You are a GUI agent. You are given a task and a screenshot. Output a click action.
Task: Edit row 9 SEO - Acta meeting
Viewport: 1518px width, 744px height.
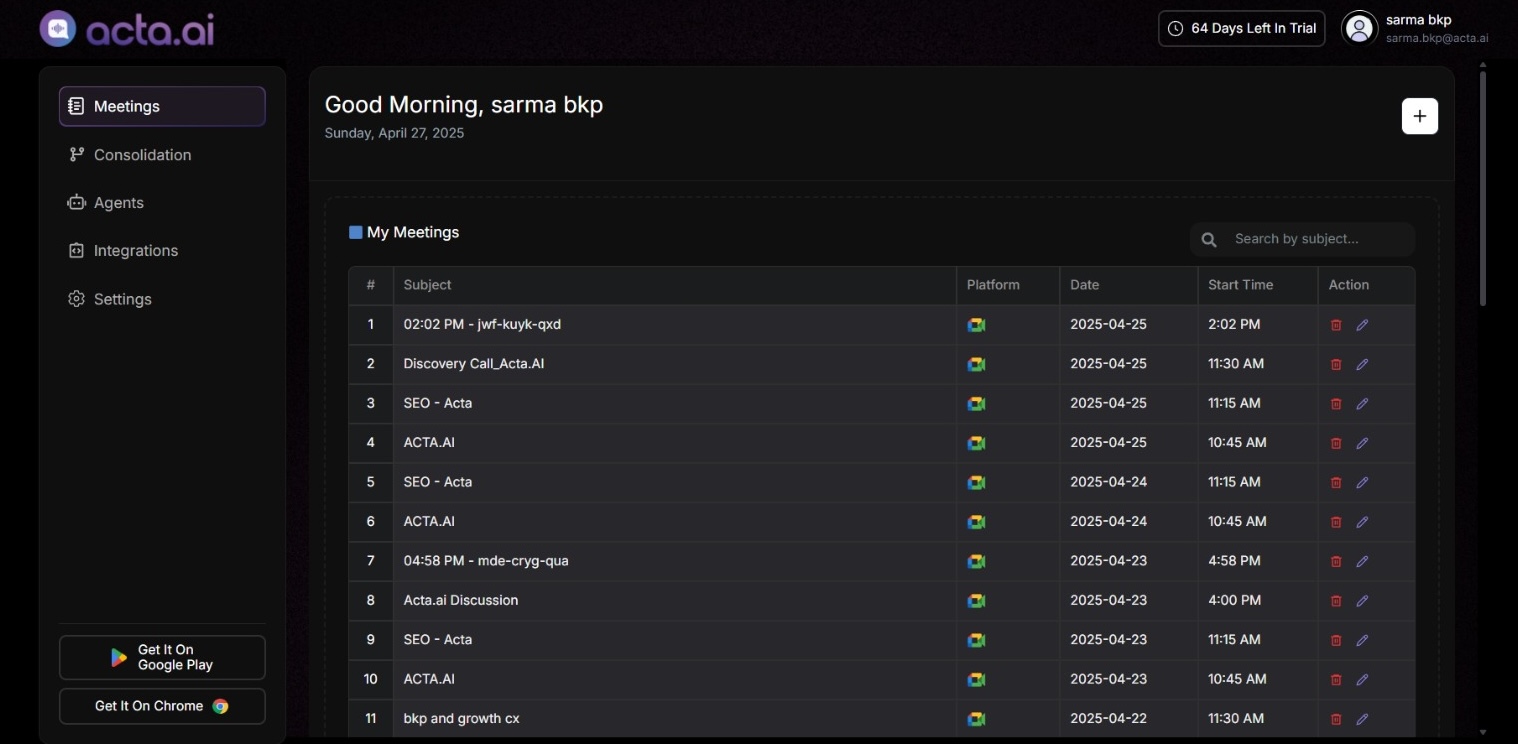[1362, 640]
